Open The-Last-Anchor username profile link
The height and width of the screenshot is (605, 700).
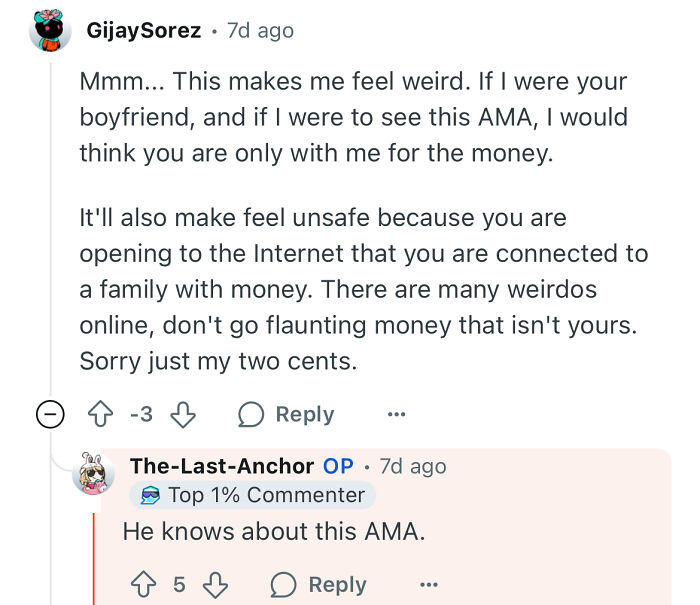pos(222,466)
